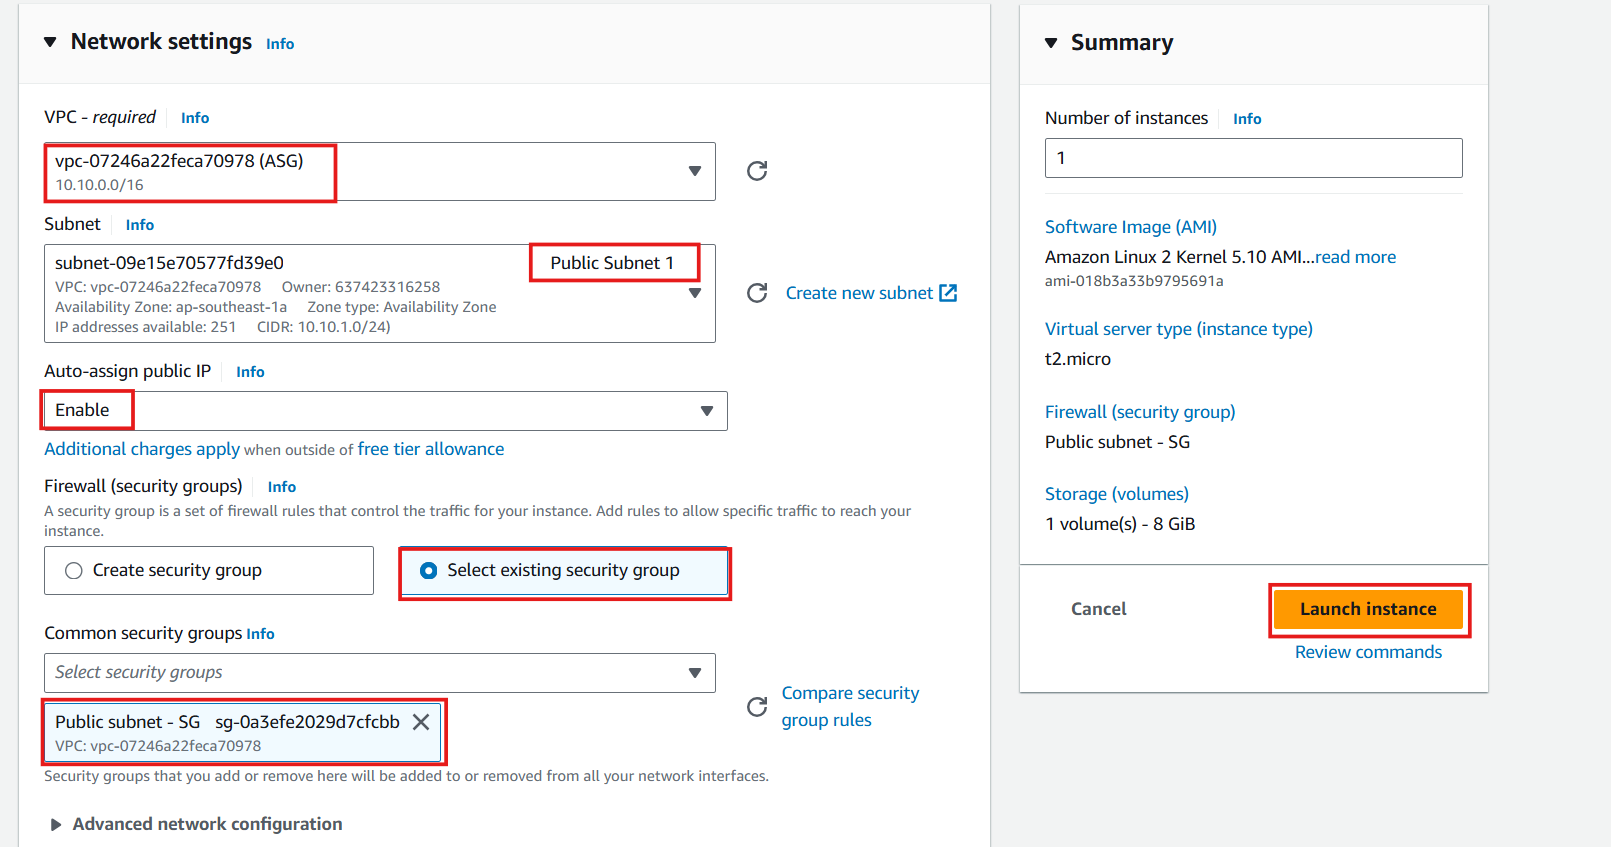Click the AMI ID ami-018b3a33b9795691a text
This screenshot has height=847, width=1611.
(x=1134, y=281)
